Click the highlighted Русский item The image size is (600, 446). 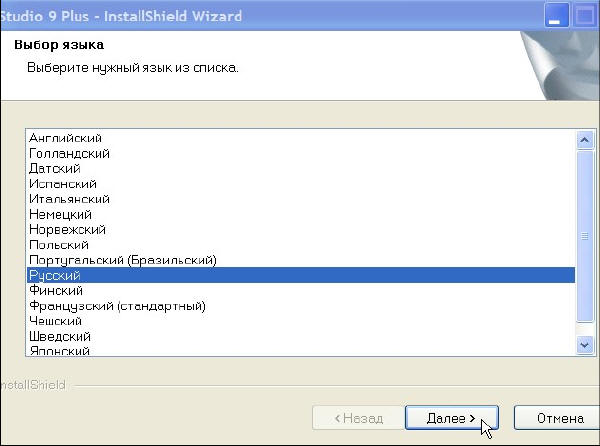55,275
